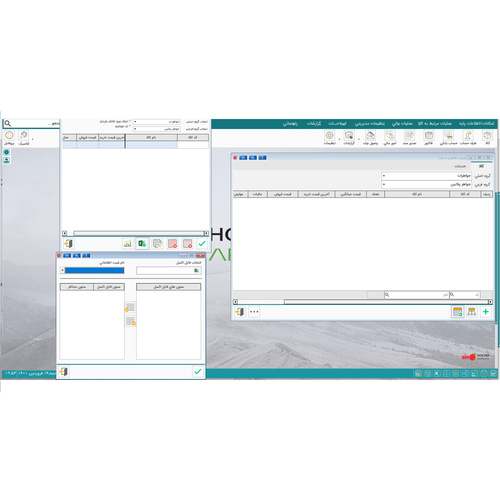Click Excel file selection input field
This screenshot has height=500, width=500.
169,271
